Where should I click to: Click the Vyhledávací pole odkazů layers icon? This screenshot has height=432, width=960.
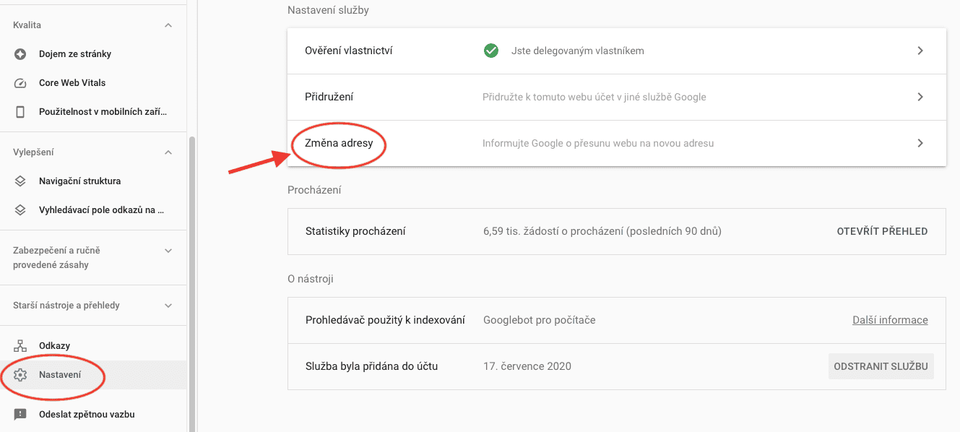(20, 210)
